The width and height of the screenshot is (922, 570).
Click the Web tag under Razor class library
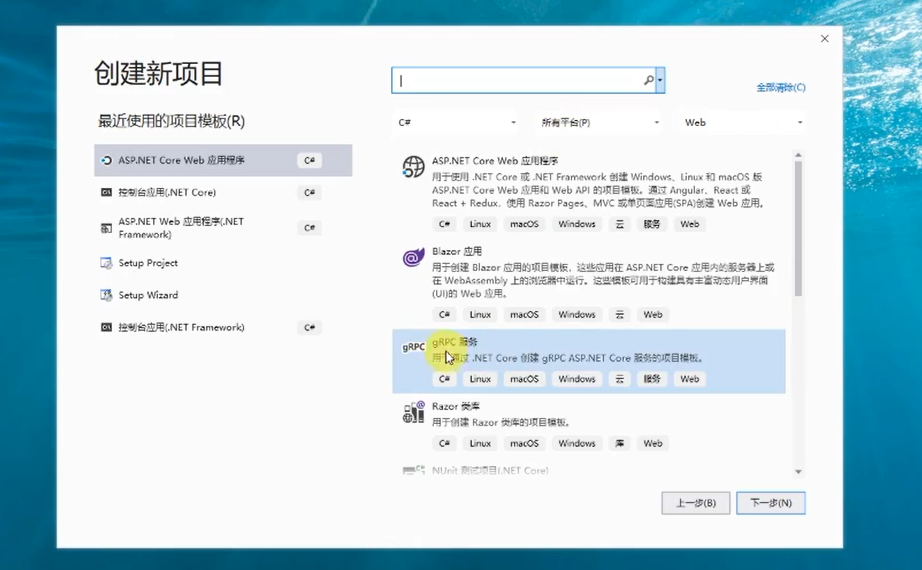click(x=653, y=444)
